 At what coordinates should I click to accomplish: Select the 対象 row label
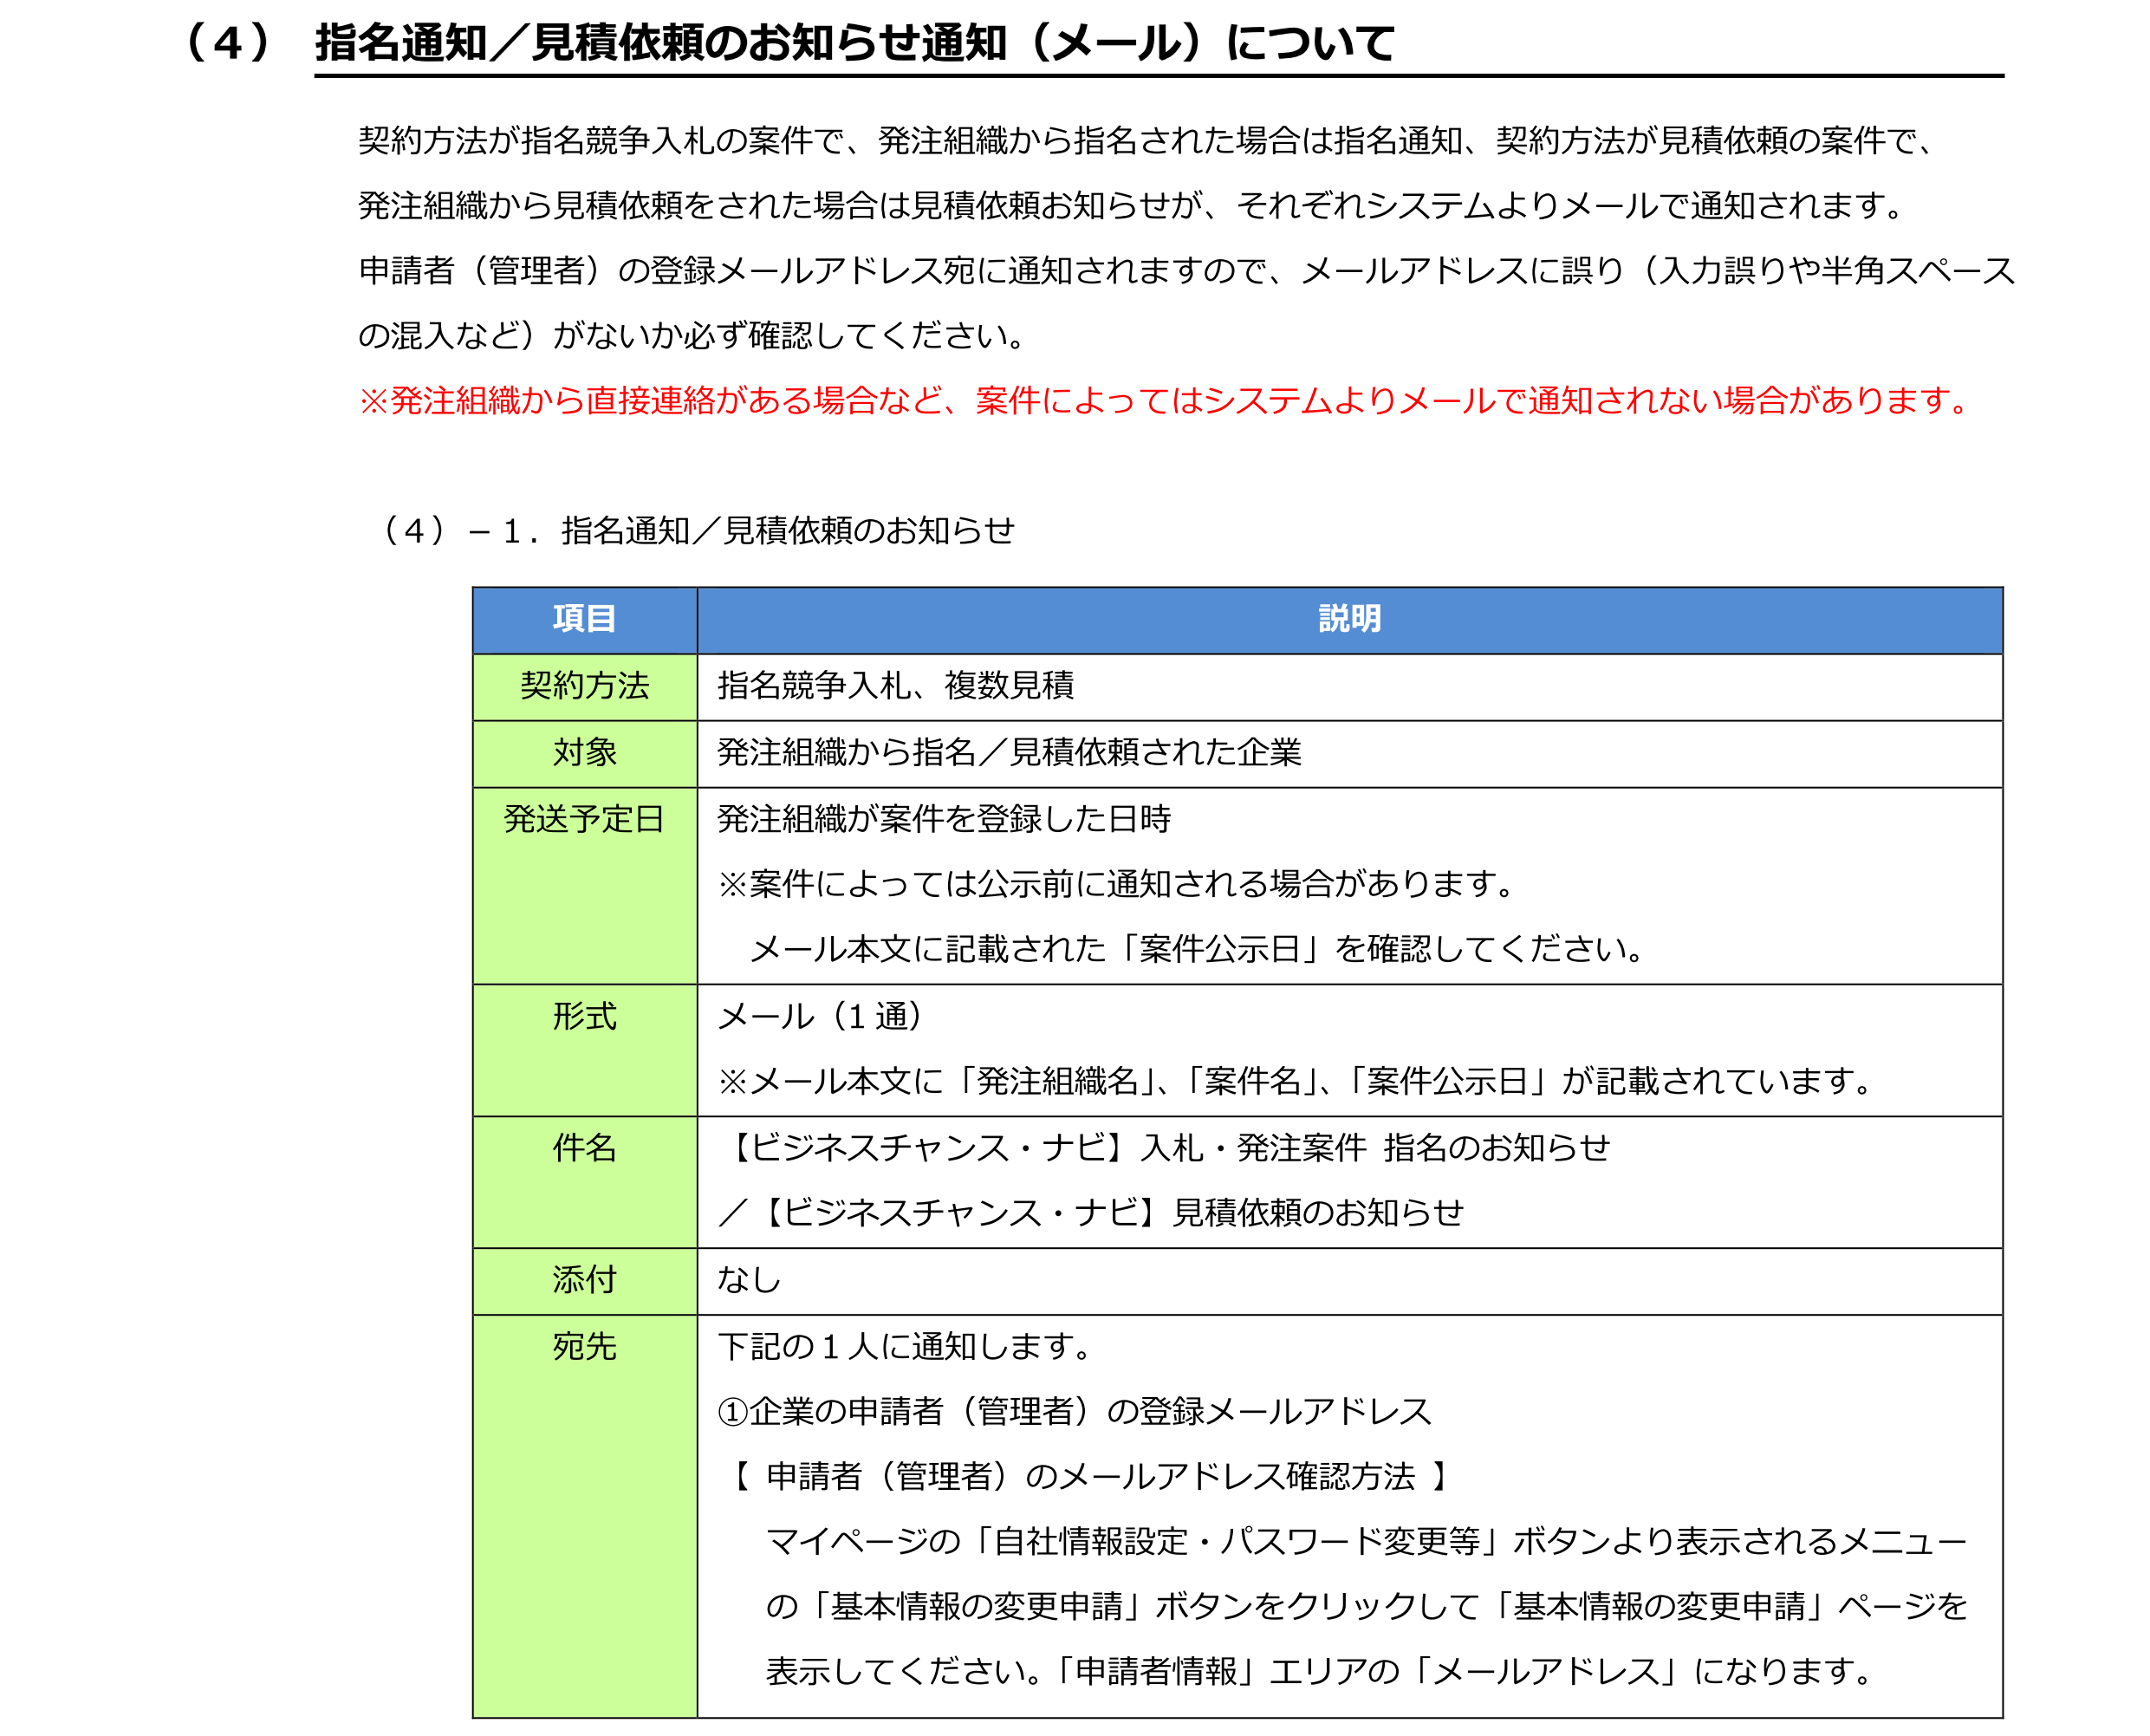point(585,753)
